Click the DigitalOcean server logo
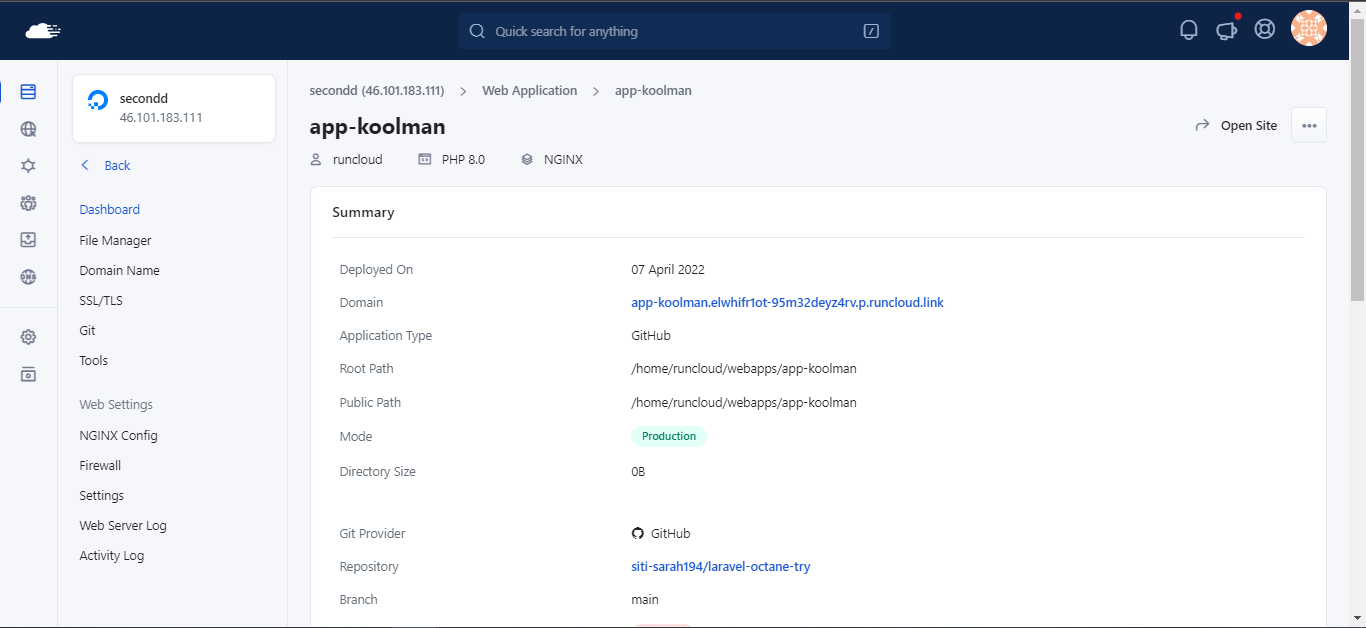This screenshot has height=628, width=1366. 98,100
